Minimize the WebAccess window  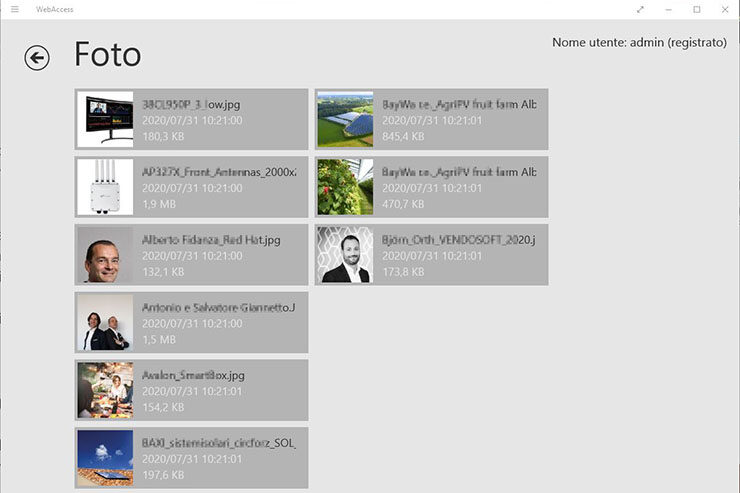point(668,9)
